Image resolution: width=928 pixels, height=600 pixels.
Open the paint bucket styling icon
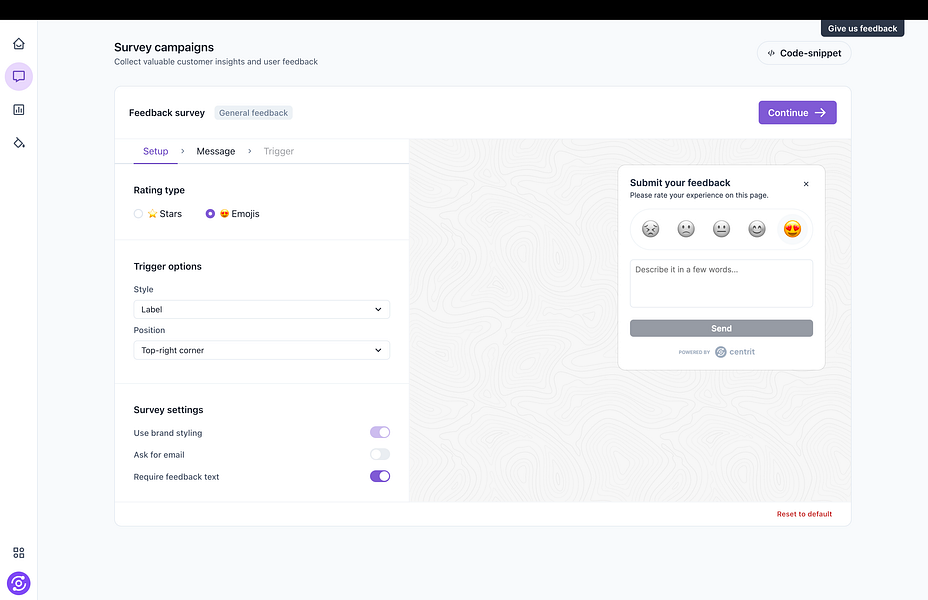pyautogui.click(x=19, y=143)
